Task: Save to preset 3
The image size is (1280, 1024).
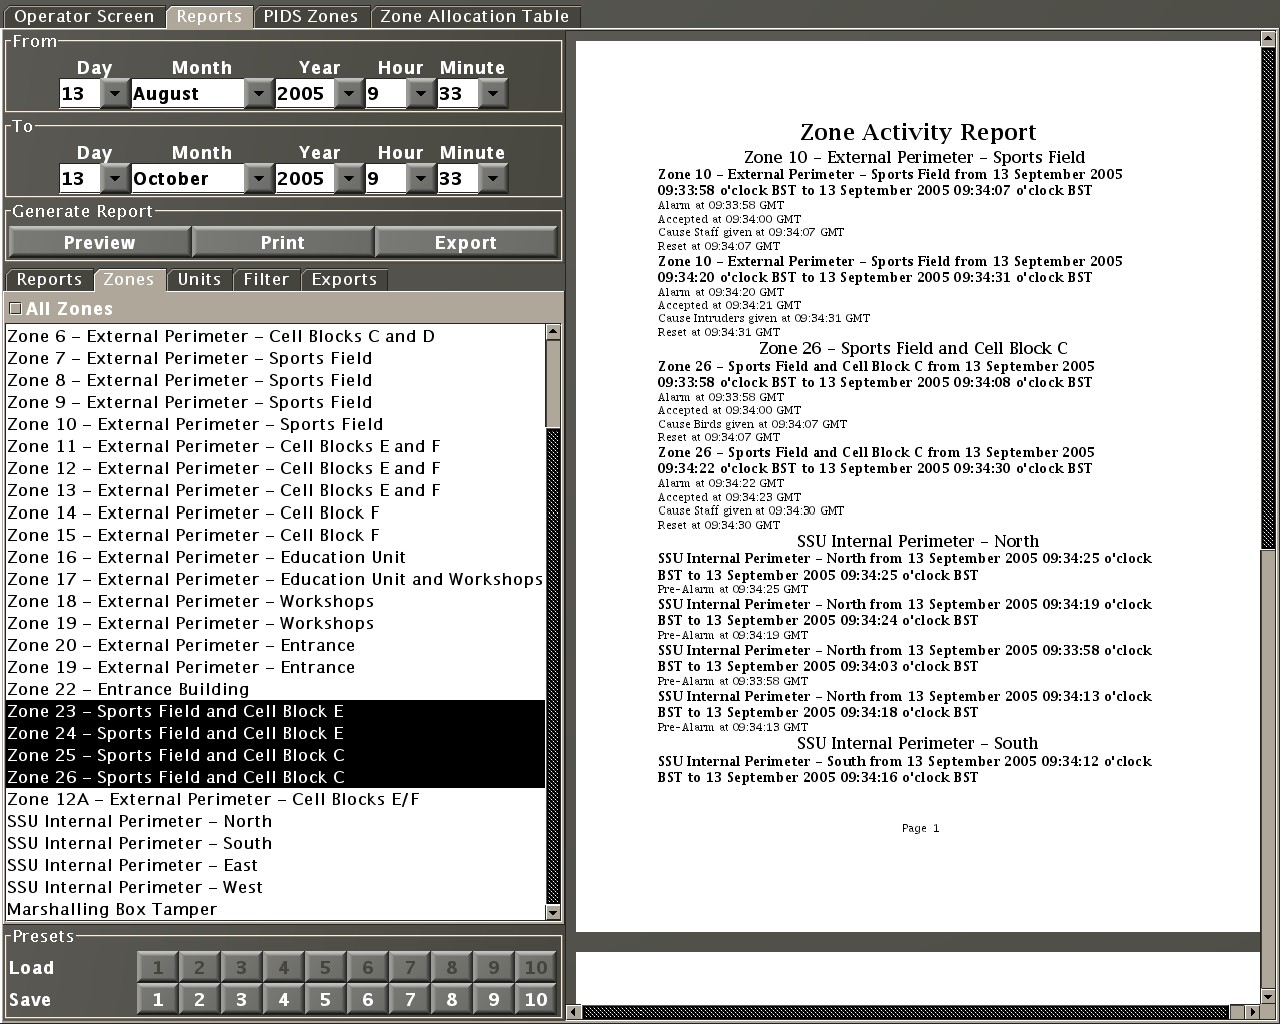Action: pos(242,999)
